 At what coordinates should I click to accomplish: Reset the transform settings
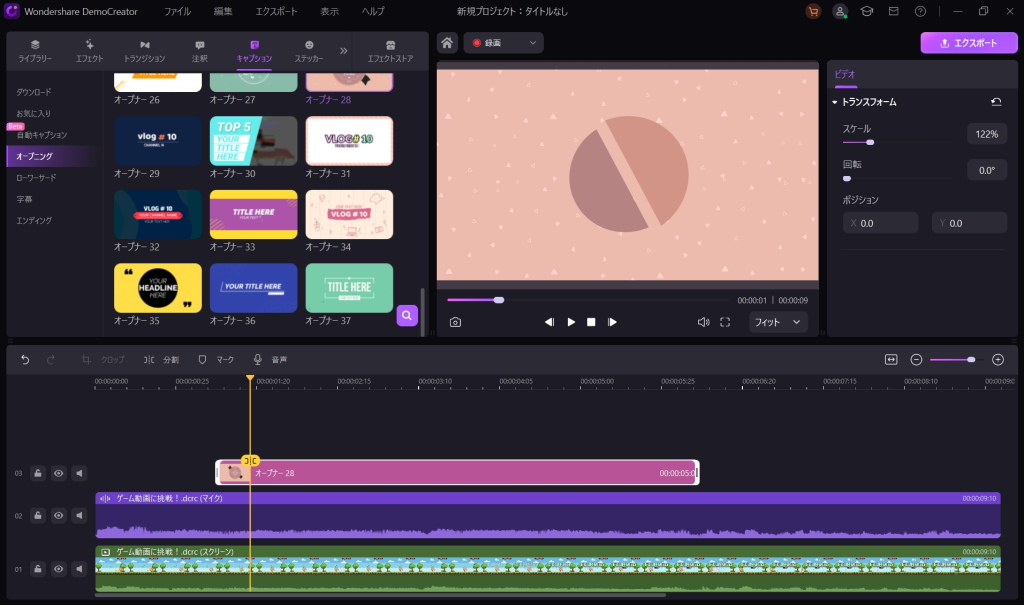(x=996, y=102)
